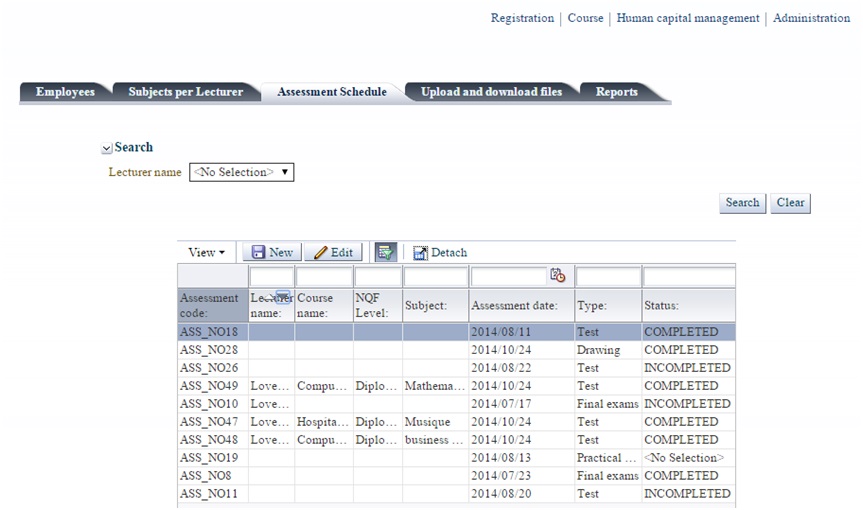
Task: Open the Lecturer name dropdown
Action: click(241, 172)
